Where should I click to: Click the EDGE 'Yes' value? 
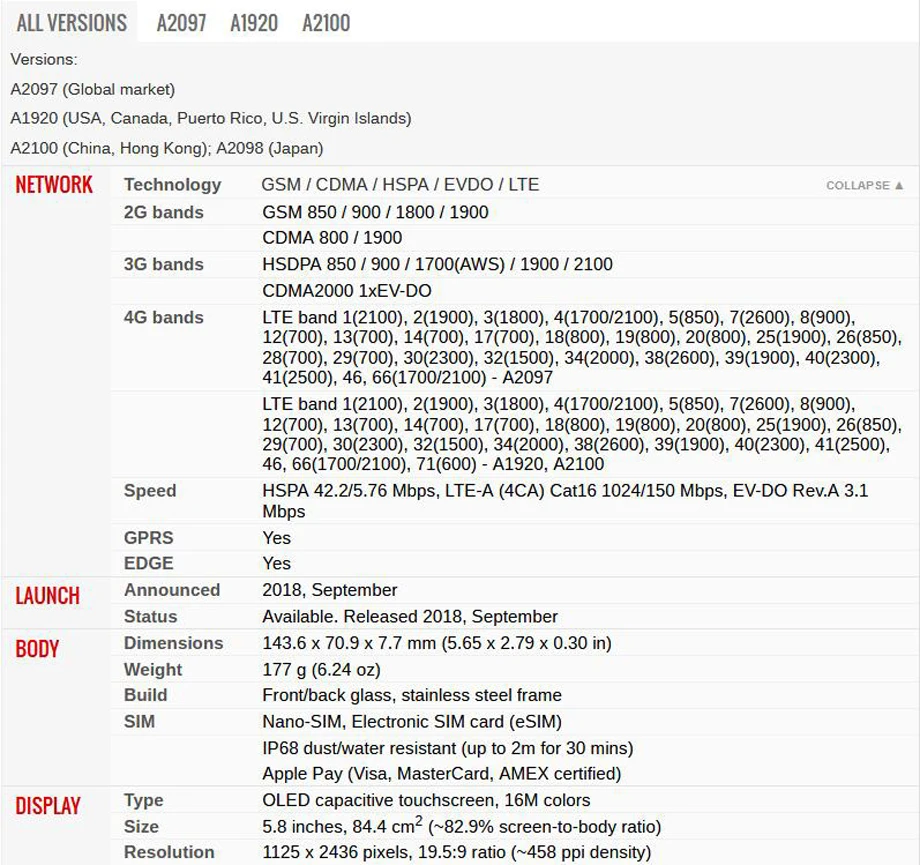pyautogui.click(x=276, y=563)
